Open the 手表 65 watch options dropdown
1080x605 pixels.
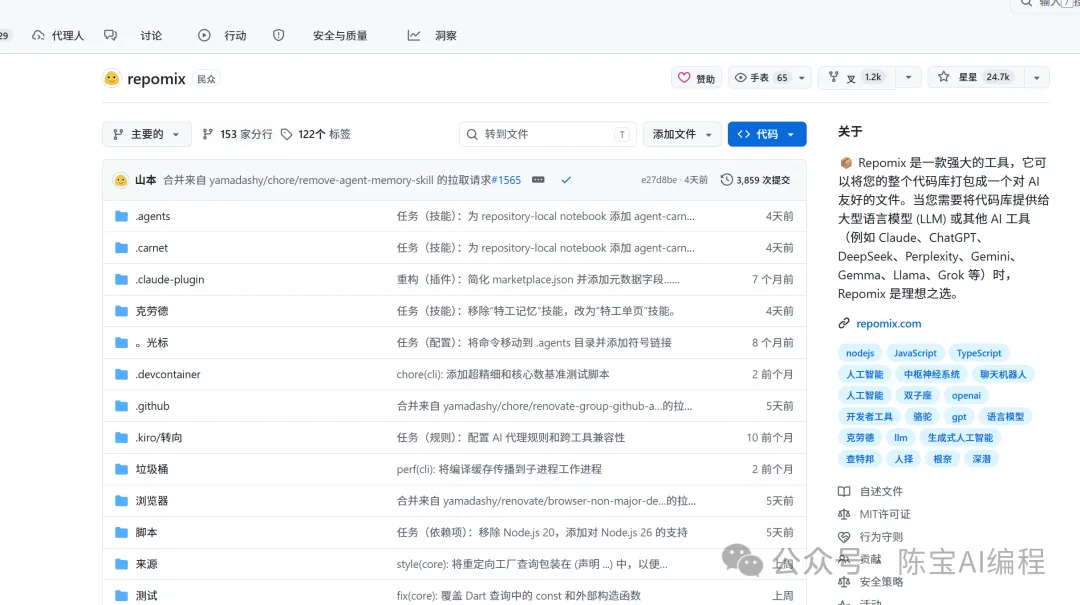pos(802,78)
